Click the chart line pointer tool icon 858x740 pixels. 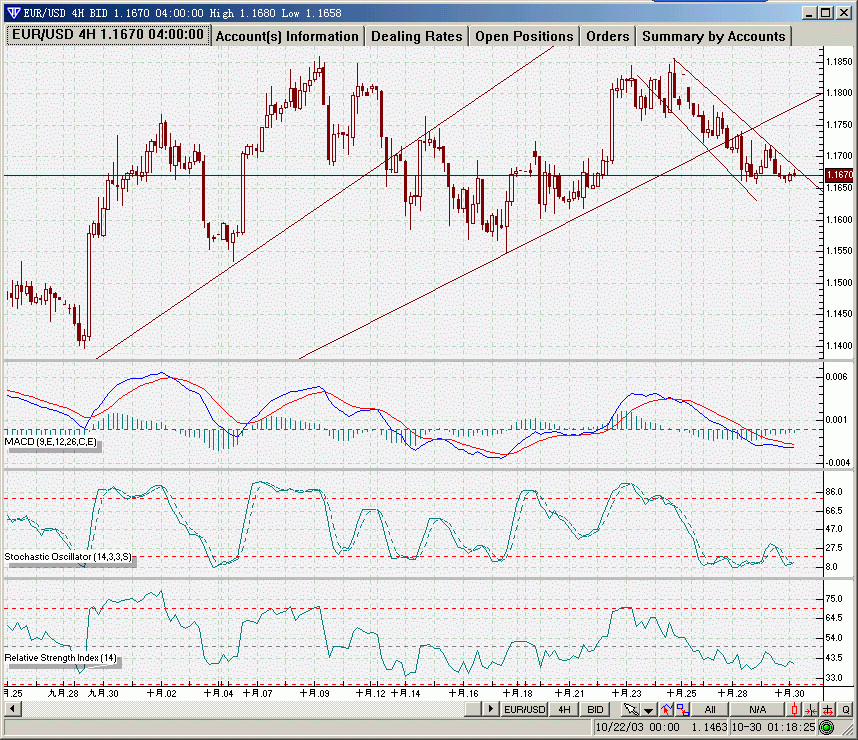coord(666,709)
